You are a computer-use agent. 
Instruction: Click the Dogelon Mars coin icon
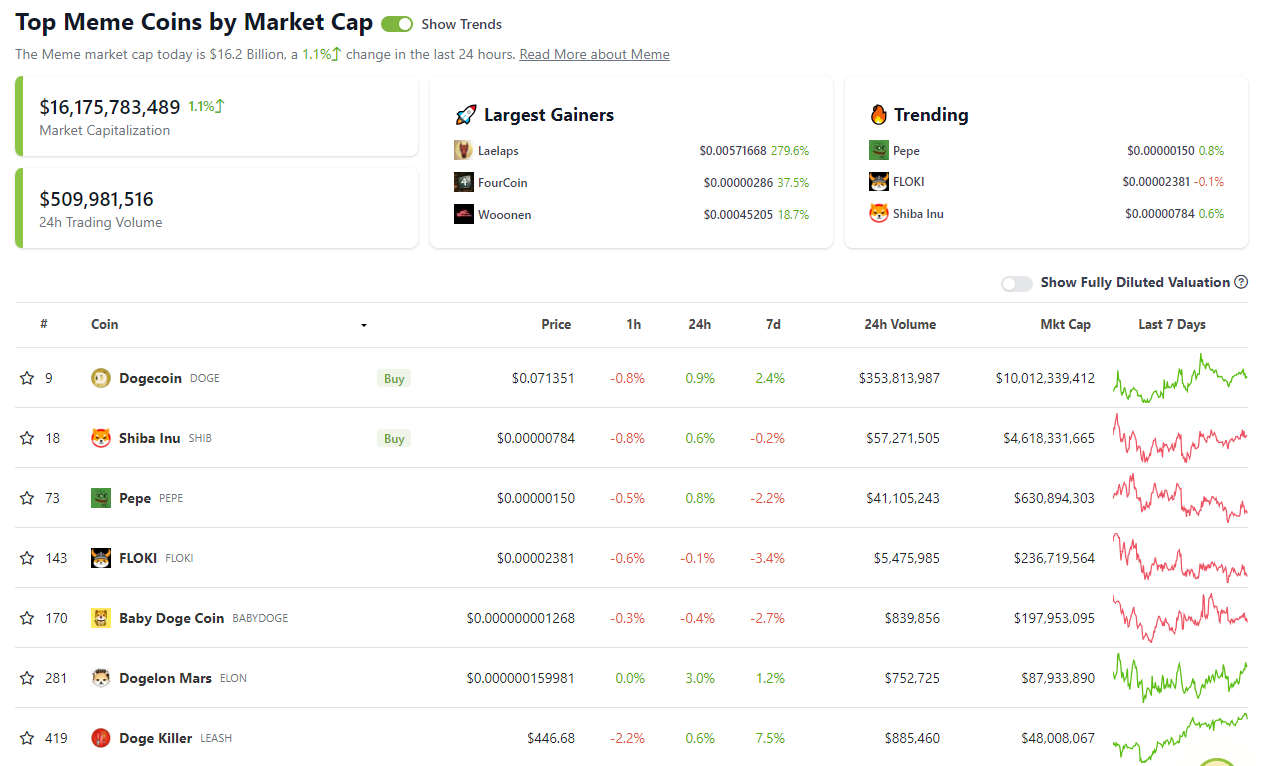[x=101, y=678]
